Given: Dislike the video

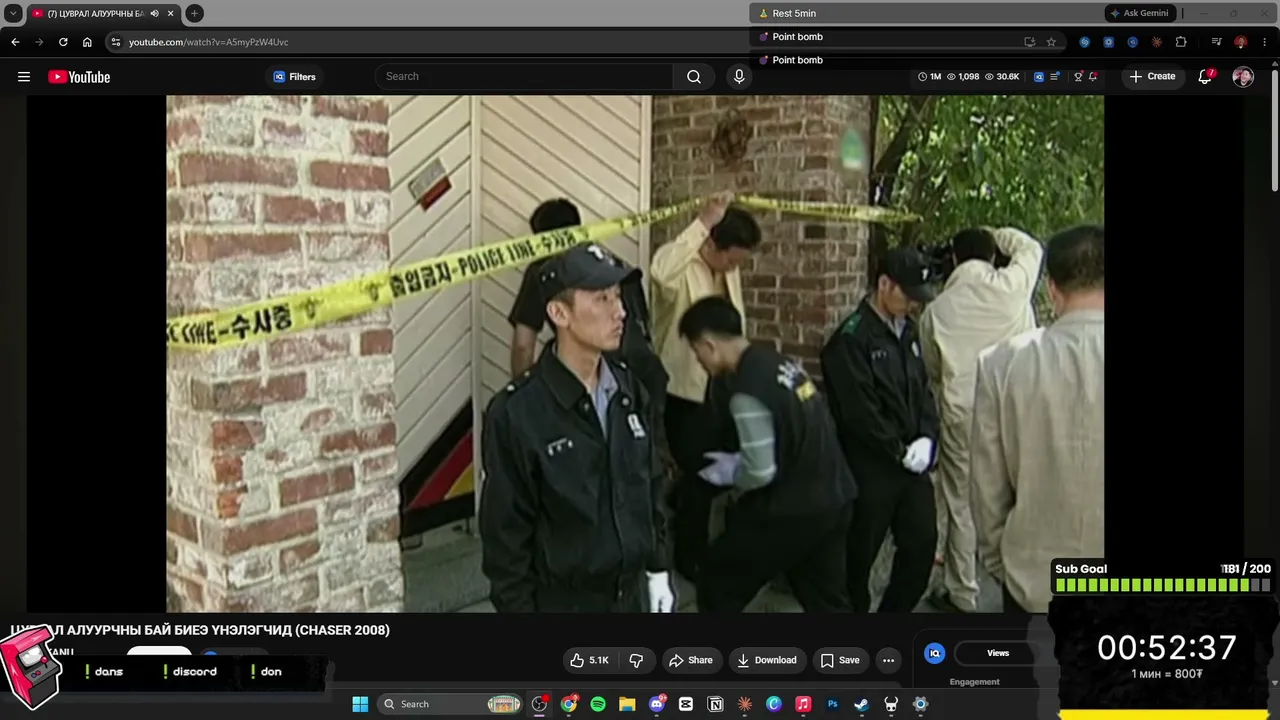Looking at the screenshot, I should pyautogui.click(x=636, y=660).
